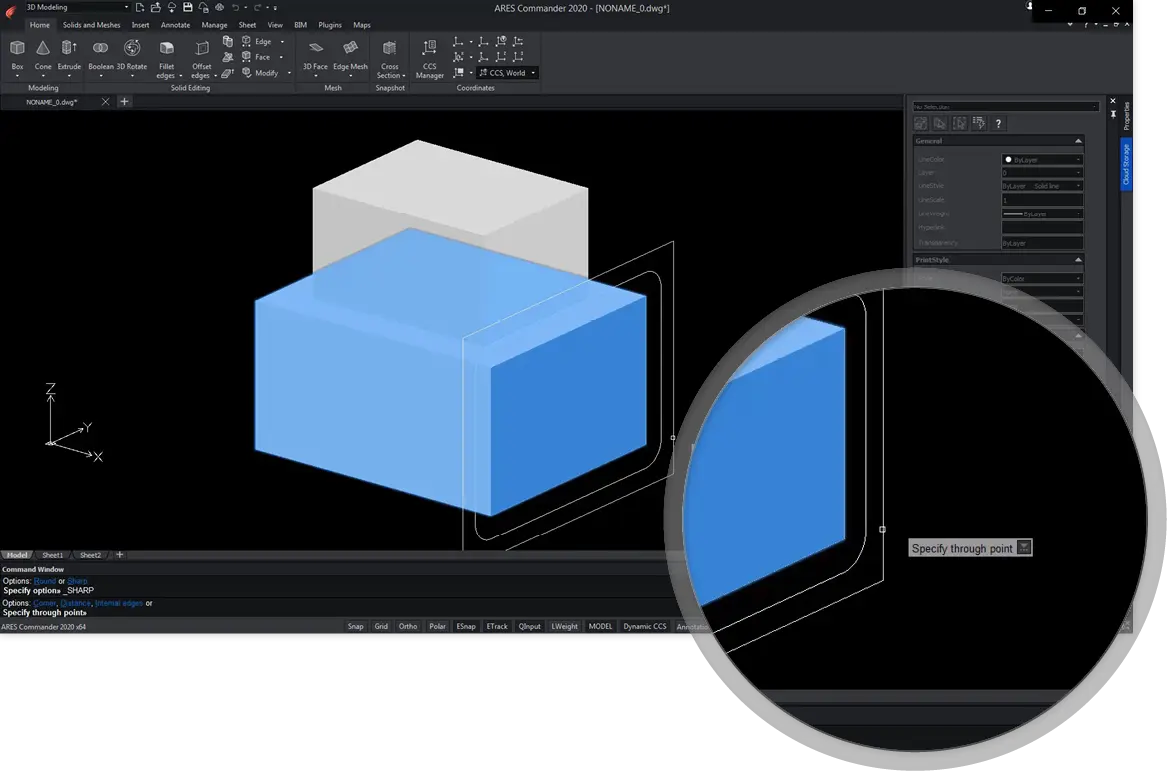Click the Open file icon in quick access toolbar
The width and height of the screenshot is (1167, 771).
[156, 7]
